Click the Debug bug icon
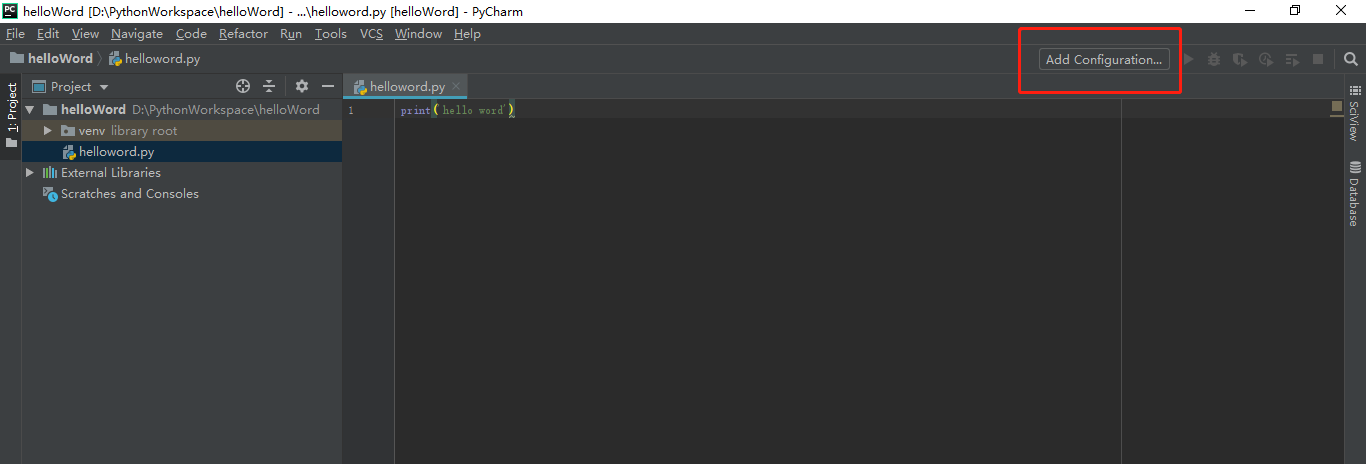1366x464 pixels. (x=1214, y=59)
